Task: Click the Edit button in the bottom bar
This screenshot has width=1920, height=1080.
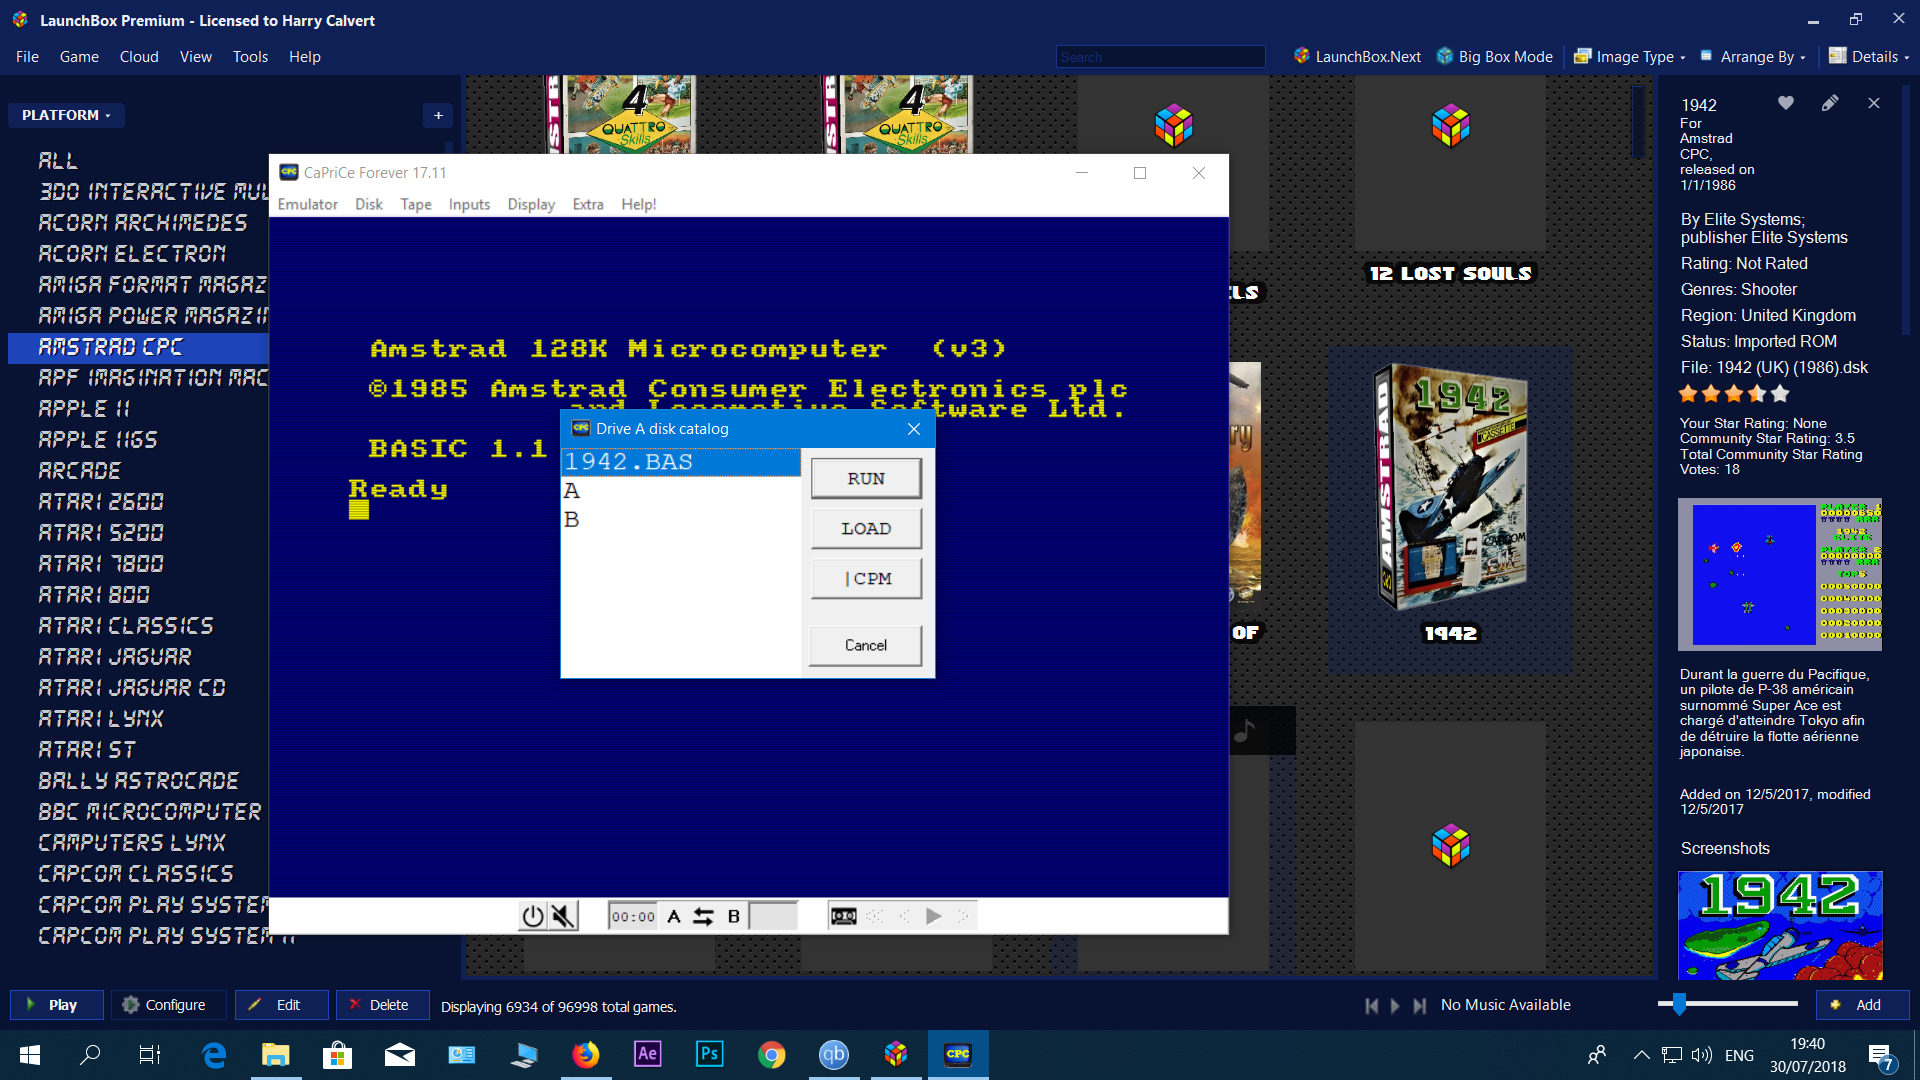Action: pos(282,1004)
